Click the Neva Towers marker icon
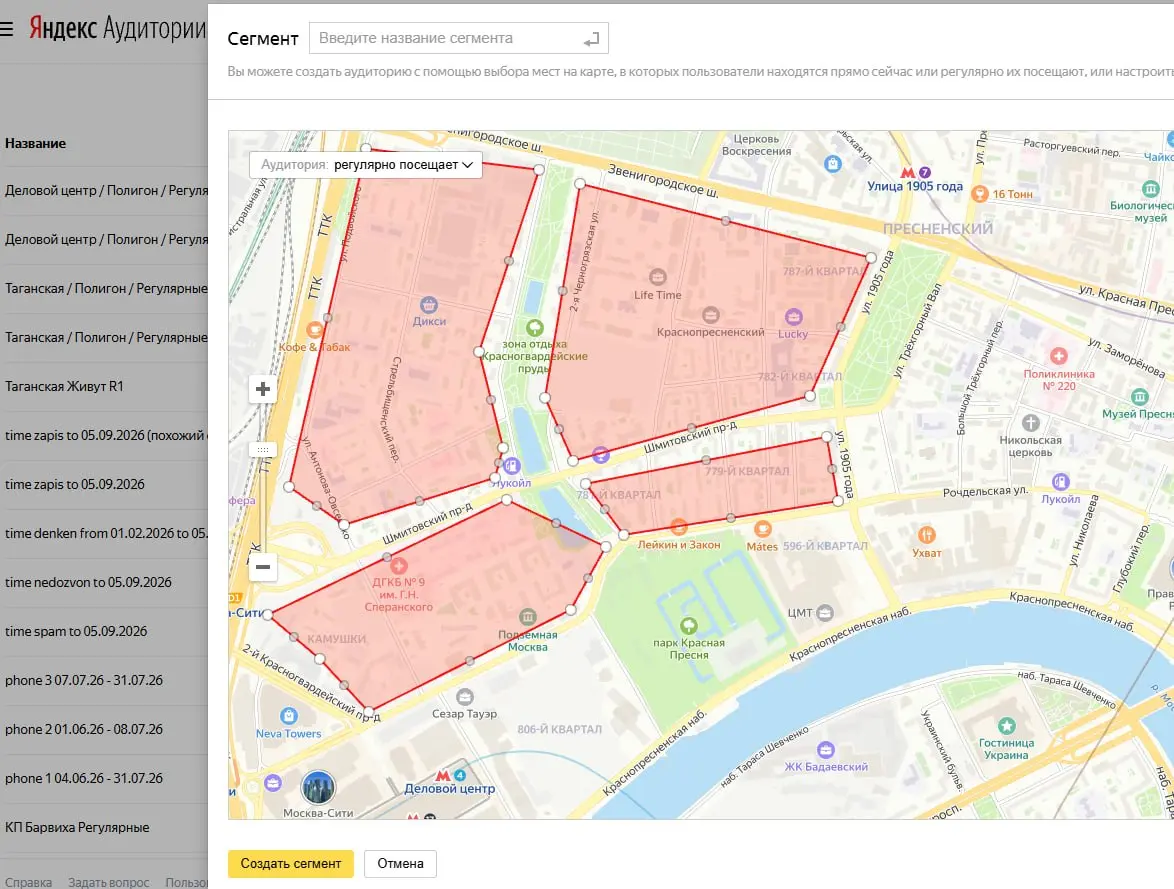The image size is (1174, 889). pos(288,715)
